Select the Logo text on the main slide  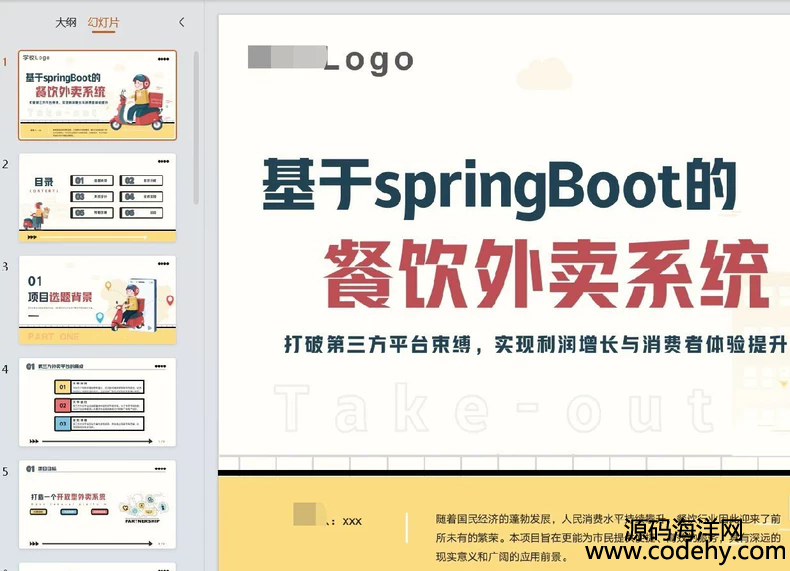(368, 59)
